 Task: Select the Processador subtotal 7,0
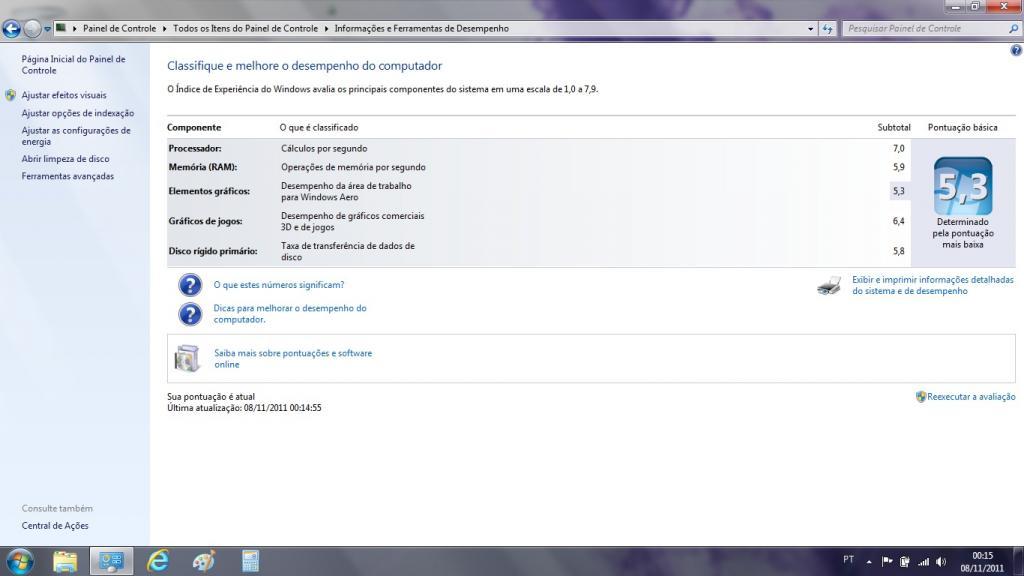click(x=899, y=148)
